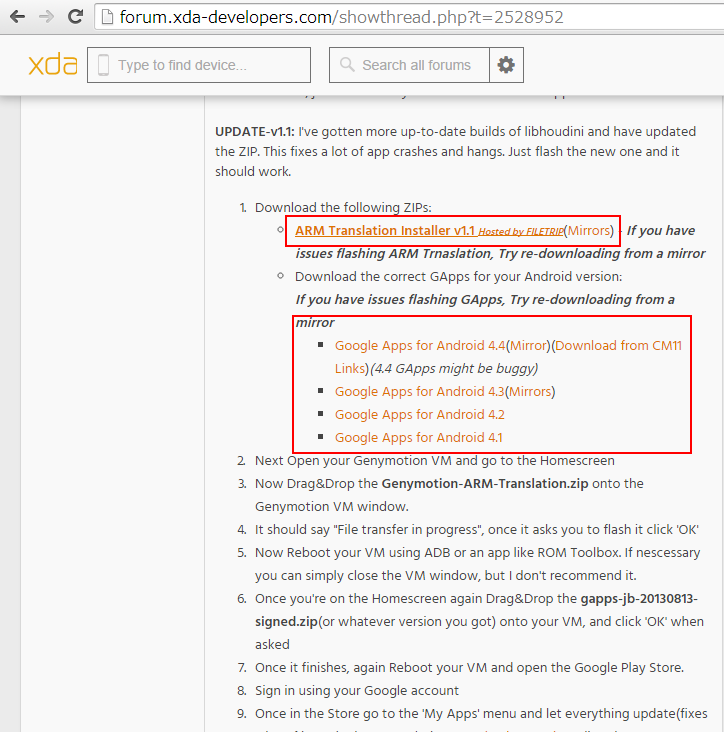Click the phone icon in device finder
724x732 pixels.
pos(104,65)
